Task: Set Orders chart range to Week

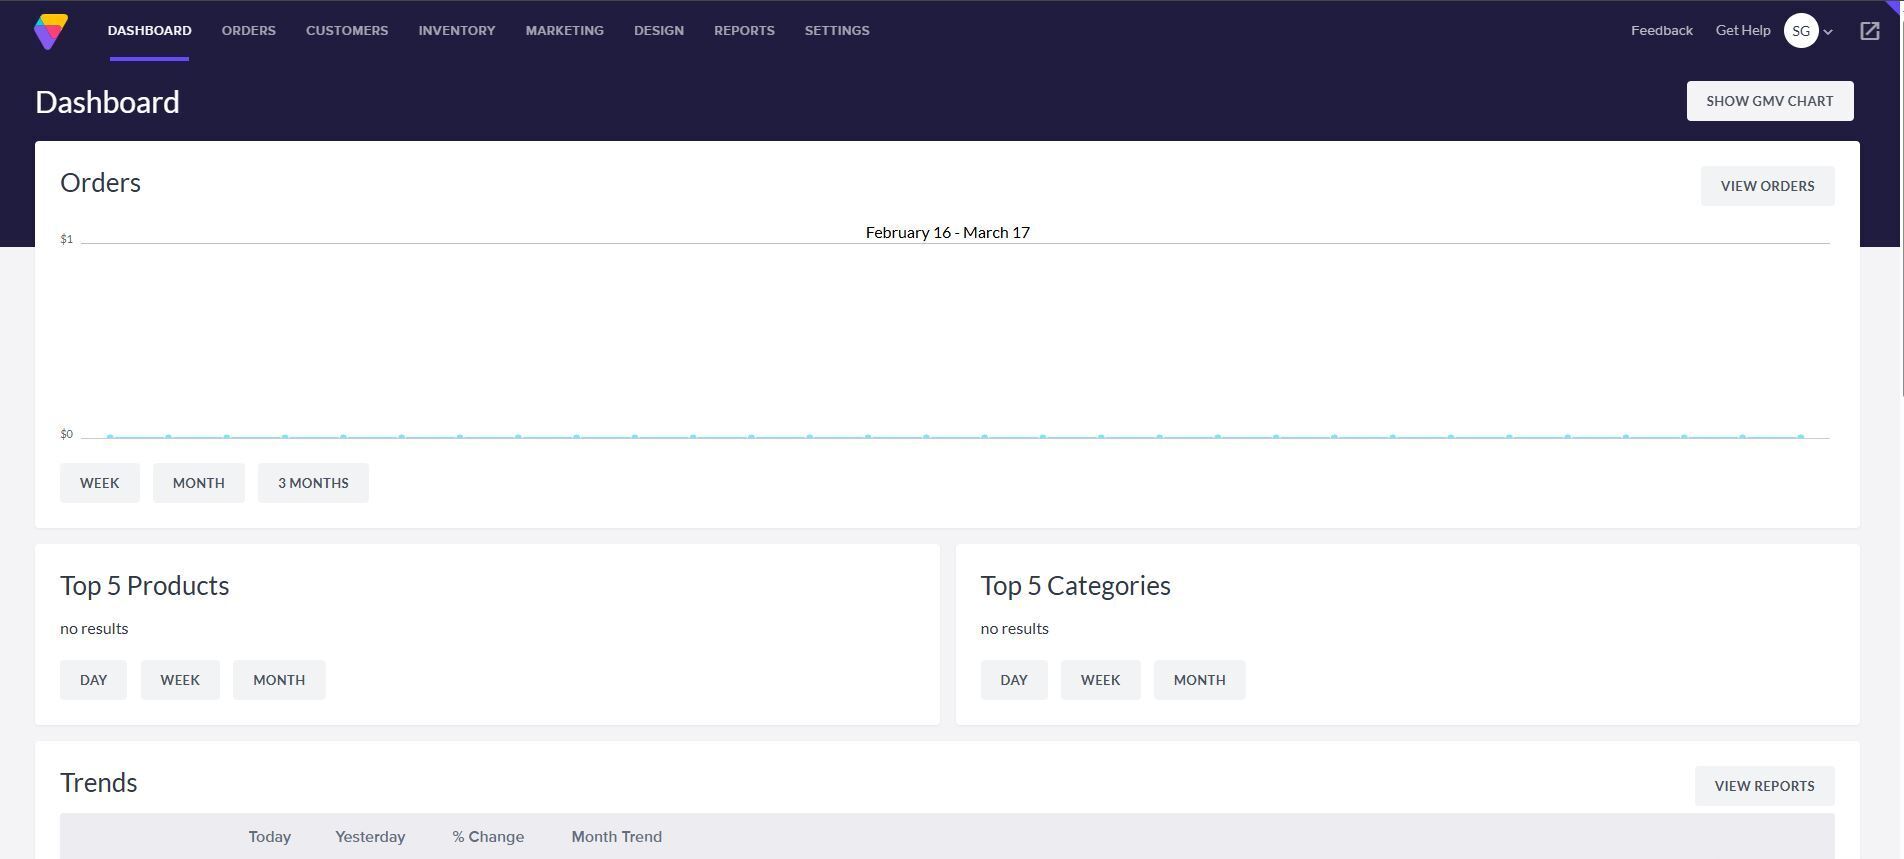Action: point(100,483)
